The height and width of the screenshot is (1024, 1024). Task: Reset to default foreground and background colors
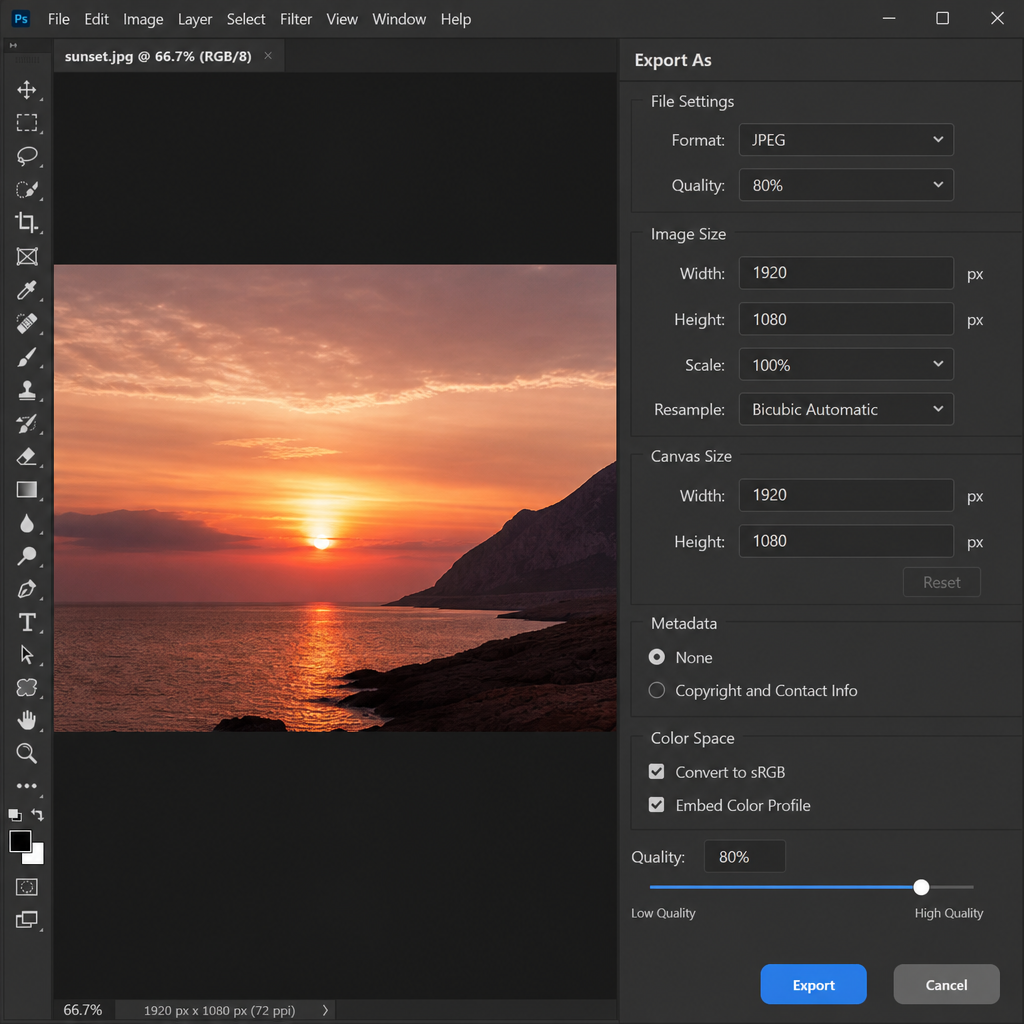14,814
